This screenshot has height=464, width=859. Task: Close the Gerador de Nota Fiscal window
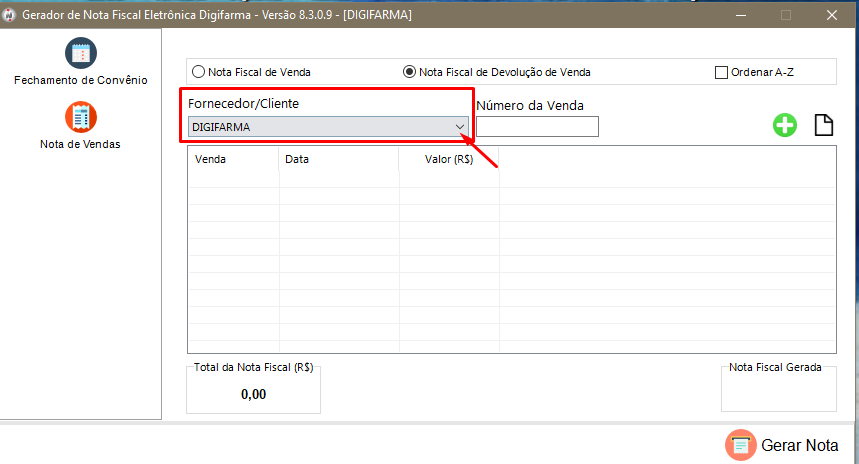(x=831, y=15)
